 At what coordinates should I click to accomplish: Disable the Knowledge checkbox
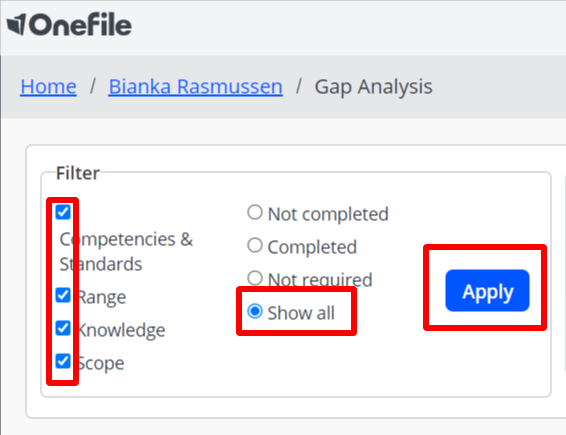[63, 328]
